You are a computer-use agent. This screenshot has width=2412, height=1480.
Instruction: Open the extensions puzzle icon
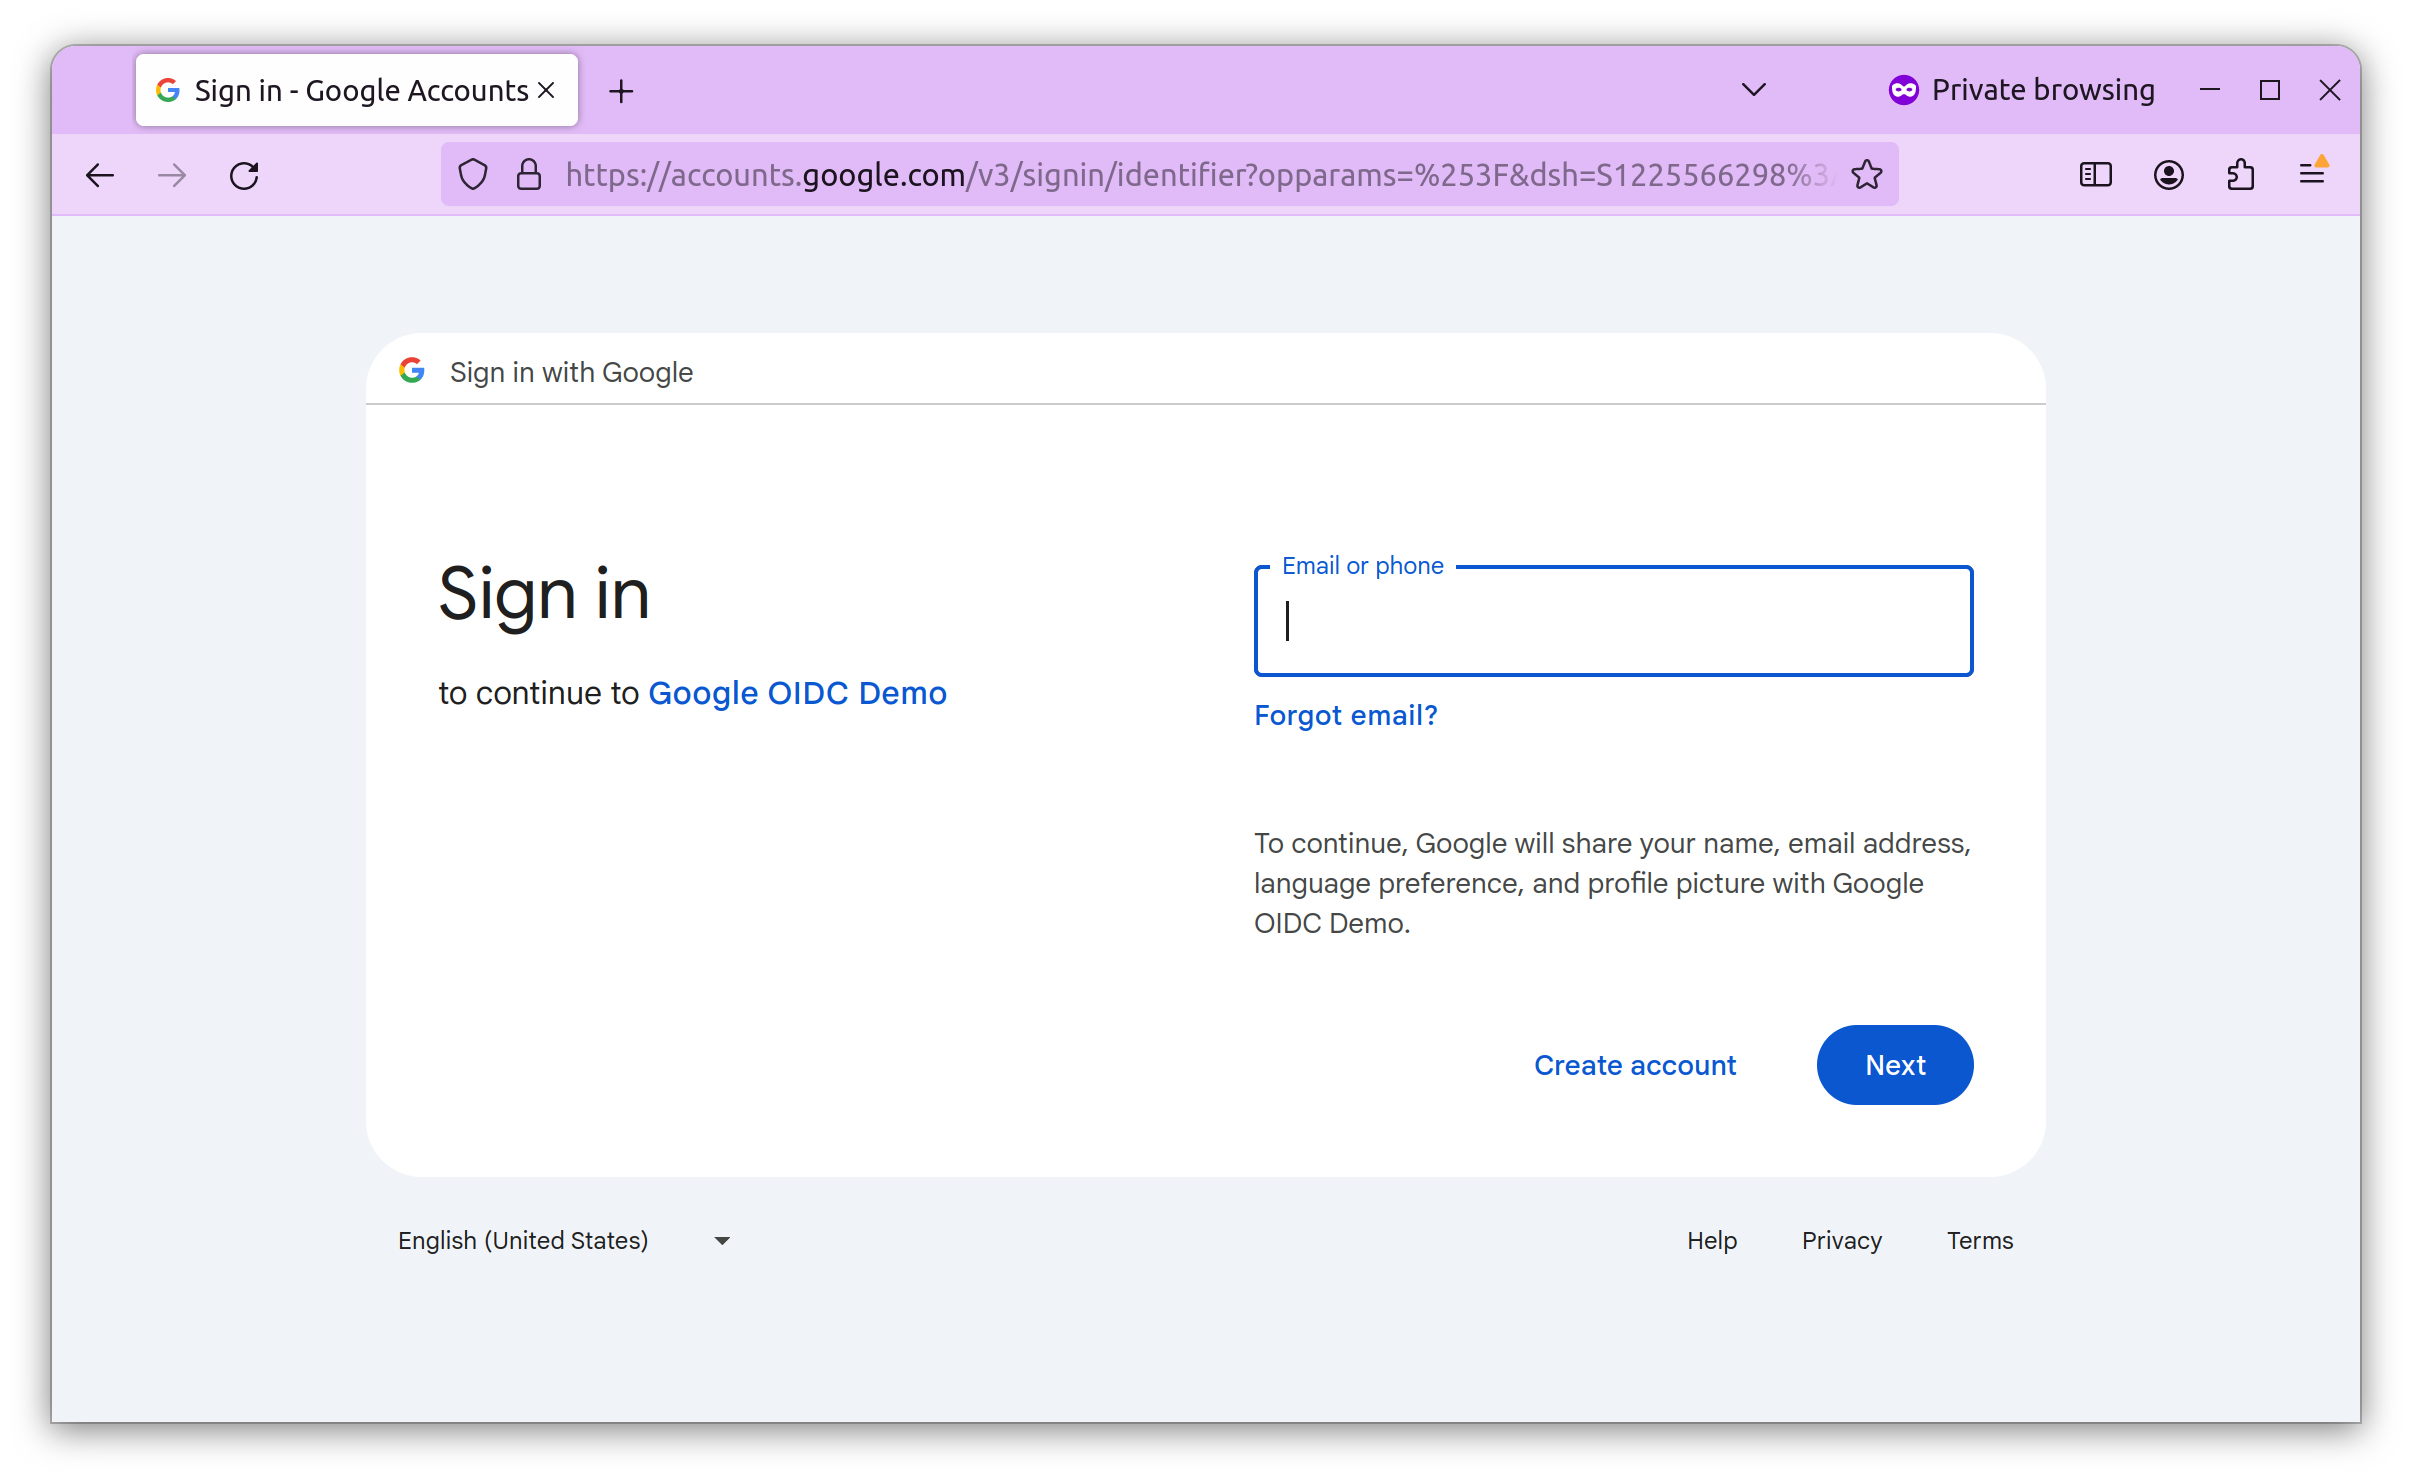click(x=2241, y=175)
